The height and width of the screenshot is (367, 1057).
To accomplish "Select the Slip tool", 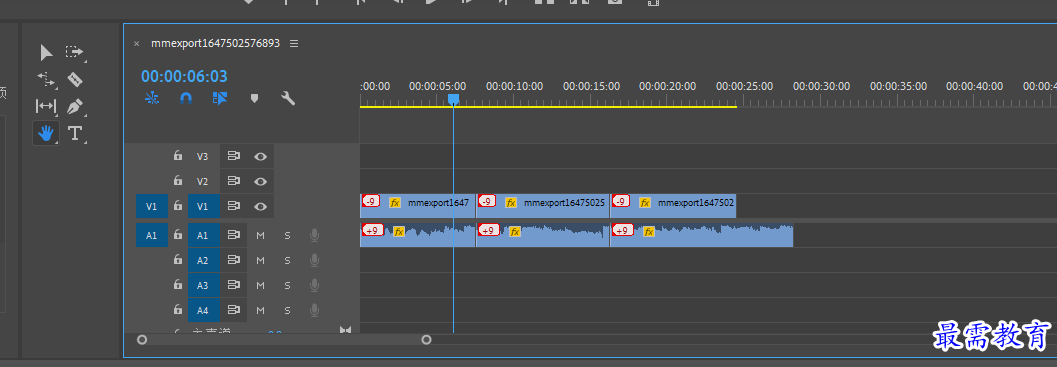I will [46, 106].
